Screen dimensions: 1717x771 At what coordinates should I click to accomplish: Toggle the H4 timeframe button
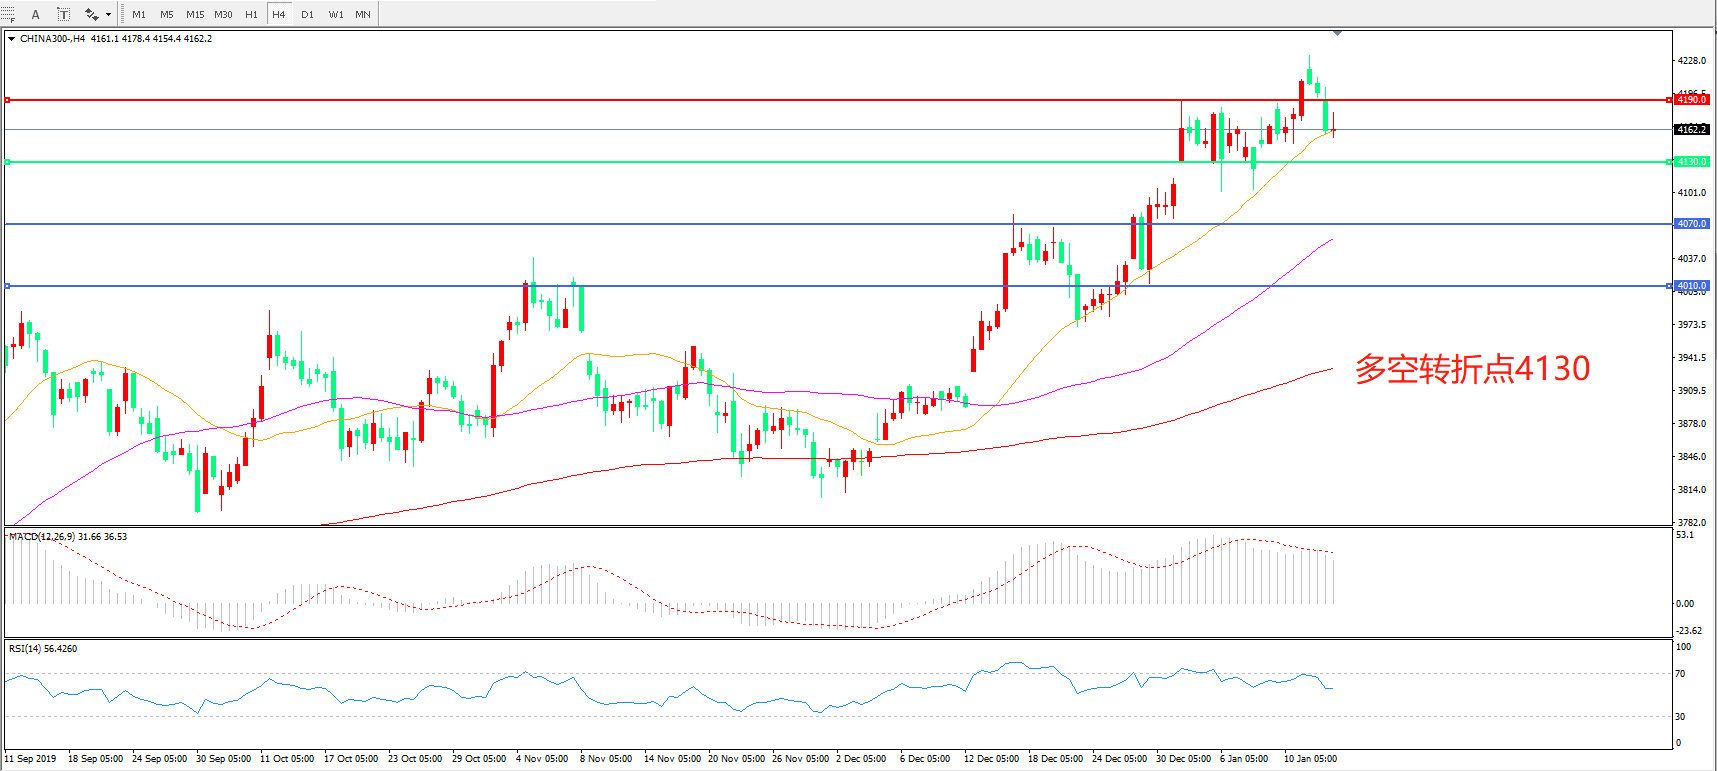pyautogui.click(x=279, y=14)
